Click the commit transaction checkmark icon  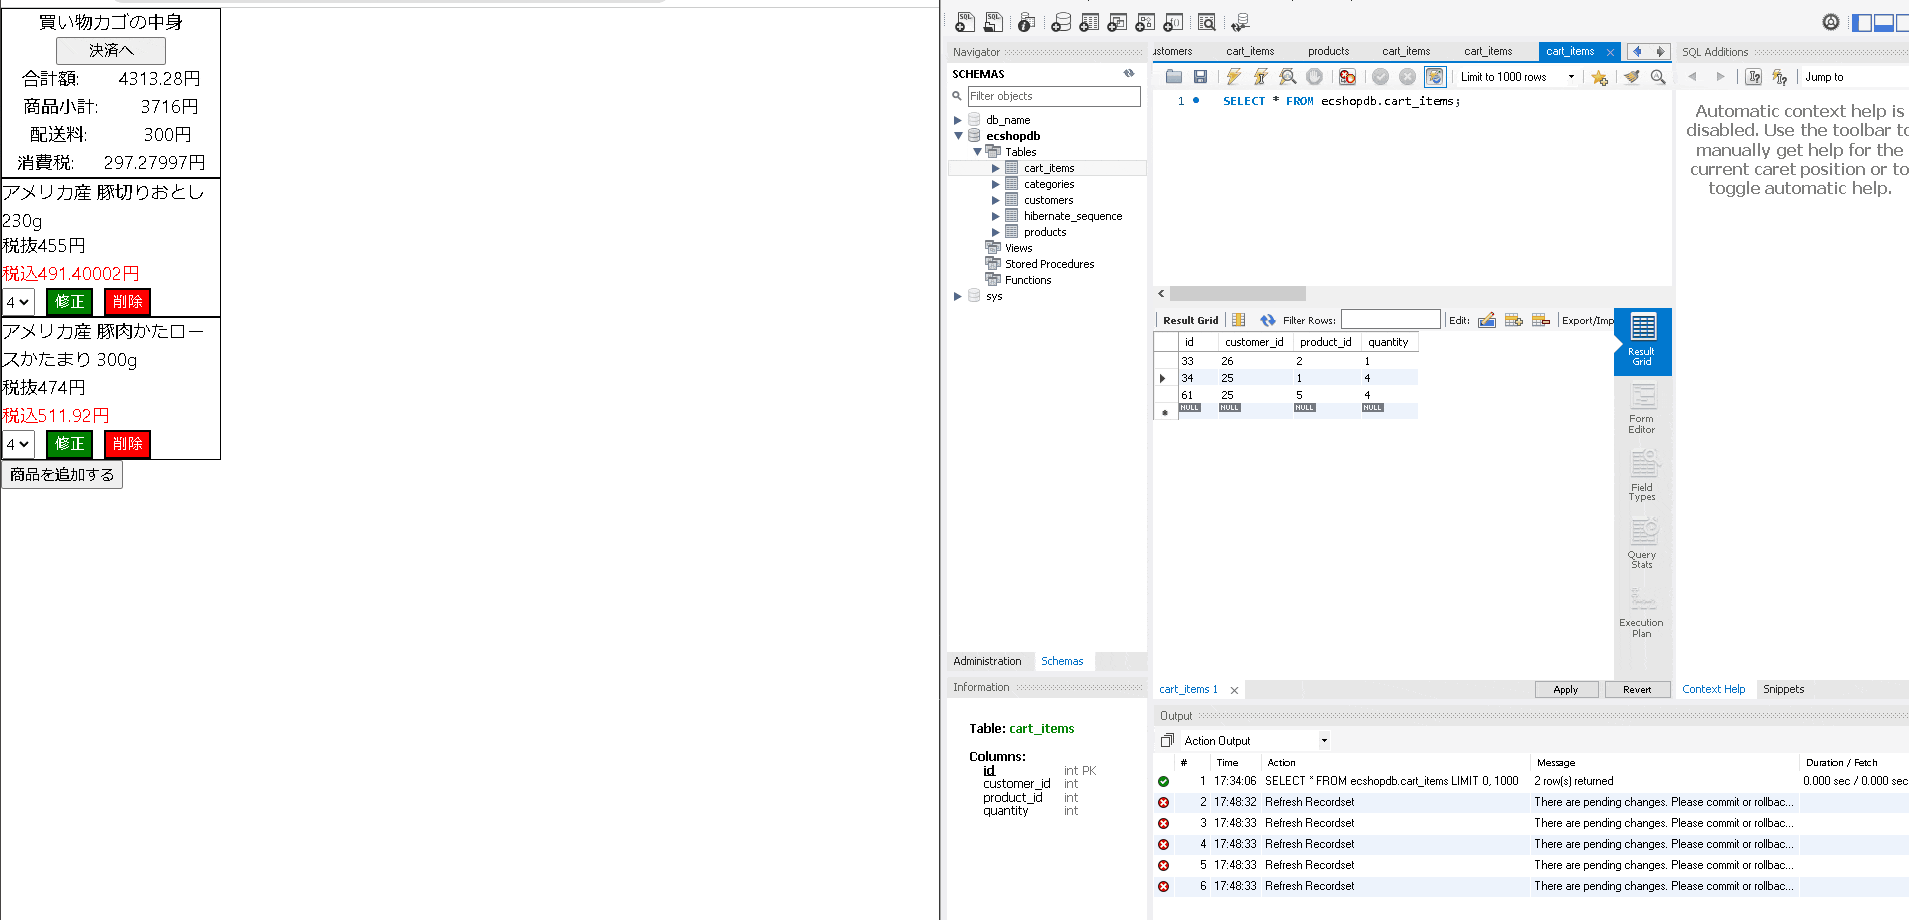1381,77
